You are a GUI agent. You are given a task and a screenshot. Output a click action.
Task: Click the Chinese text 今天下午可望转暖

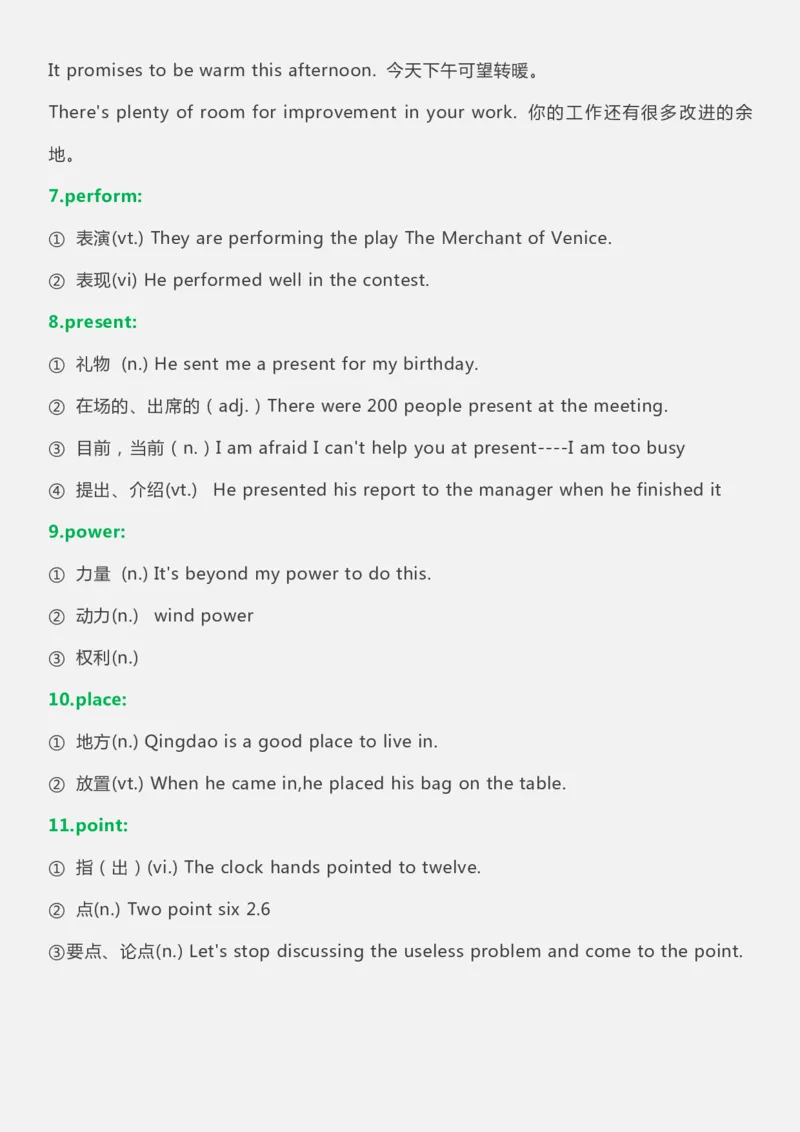tap(464, 71)
